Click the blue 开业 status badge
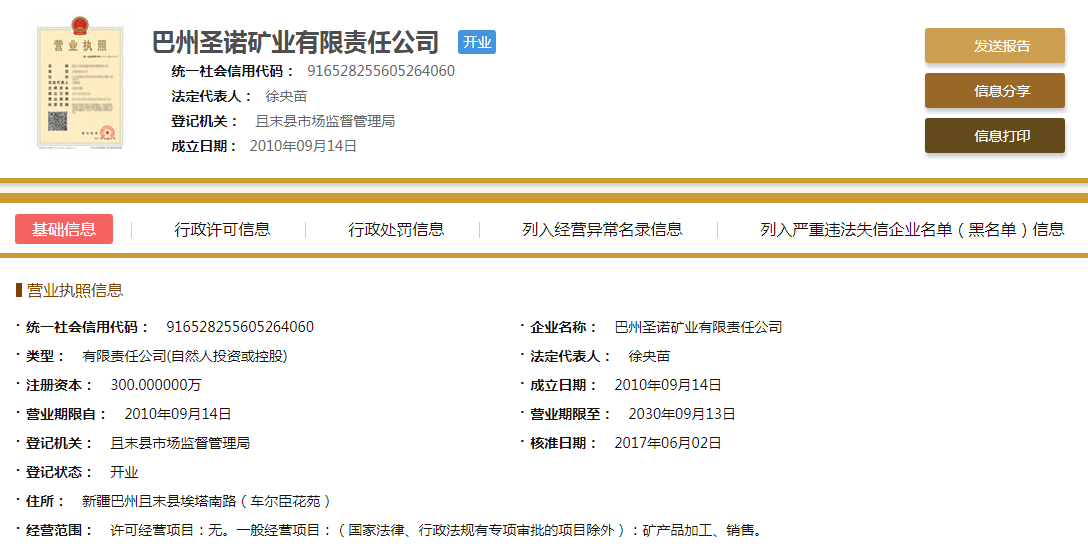Viewport: 1088px width, 555px height. point(477,42)
